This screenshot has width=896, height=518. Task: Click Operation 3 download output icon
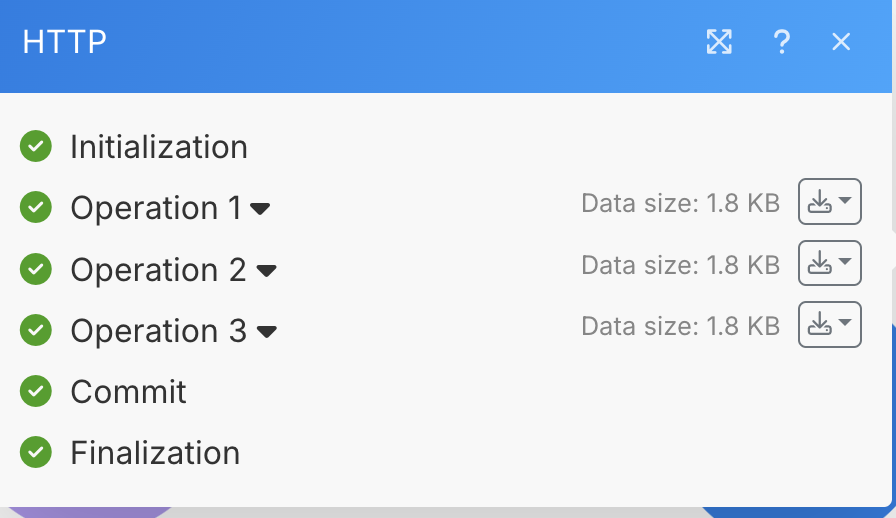[x=819, y=324]
